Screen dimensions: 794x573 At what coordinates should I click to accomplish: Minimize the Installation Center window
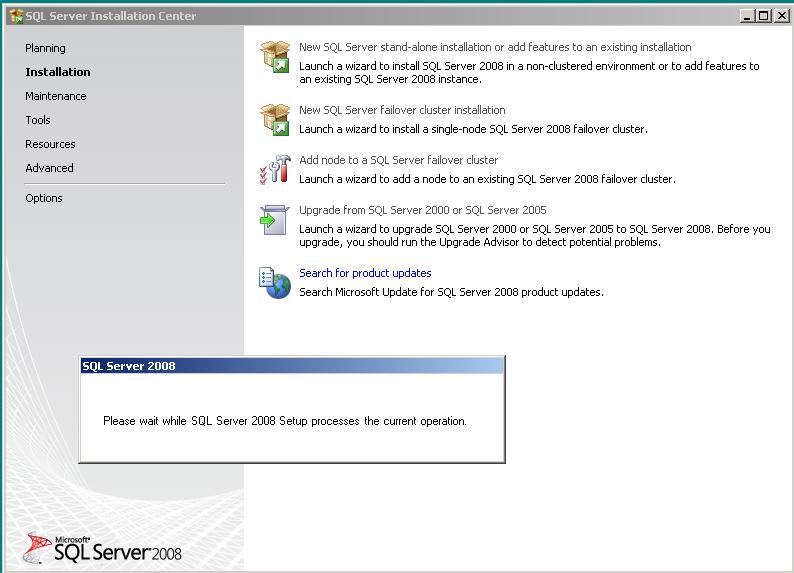[x=747, y=16]
